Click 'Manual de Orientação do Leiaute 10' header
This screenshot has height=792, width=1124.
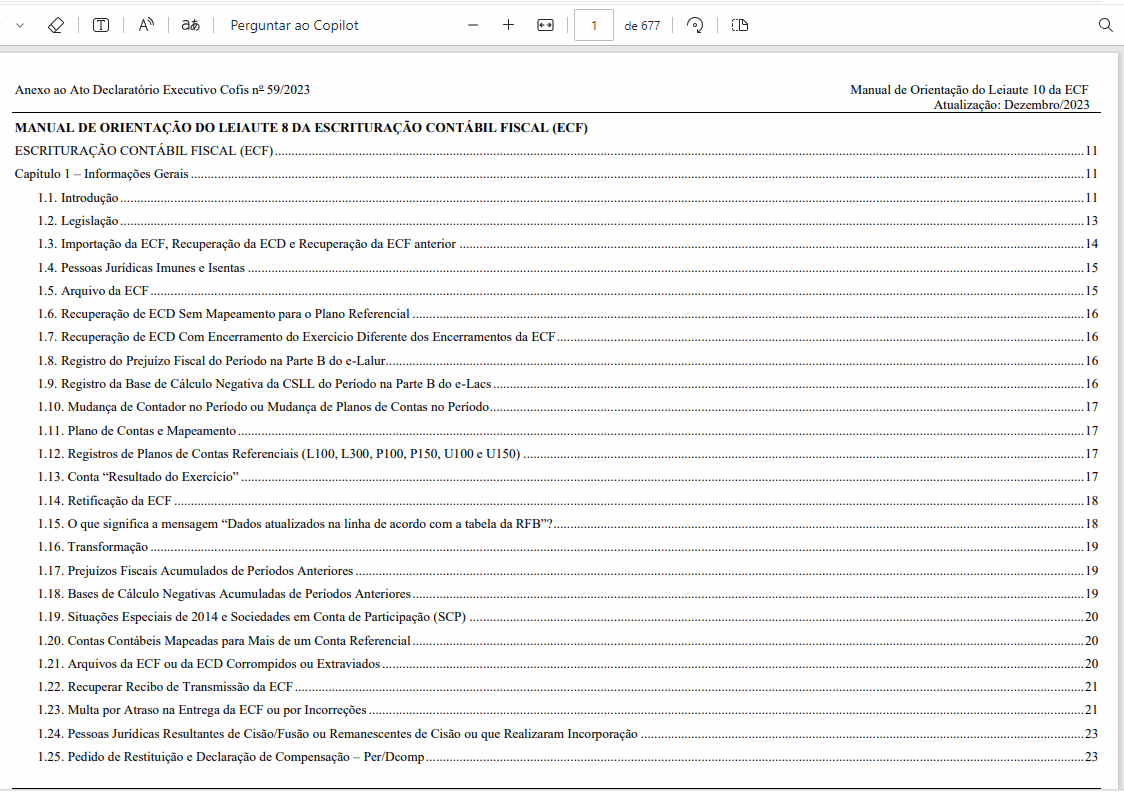(969, 90)
